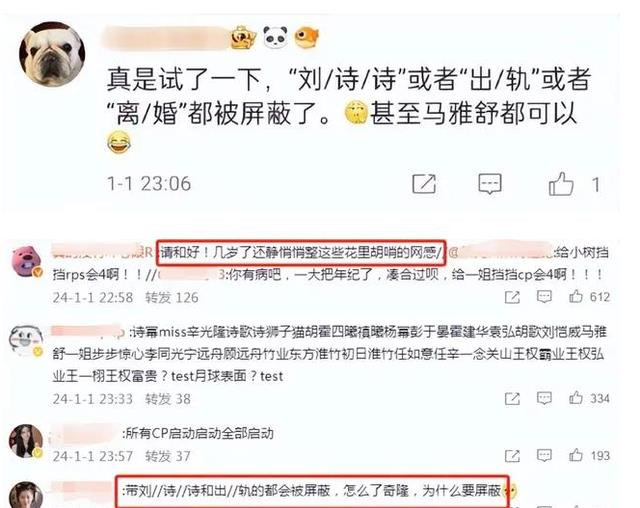Screen dimensions: 640x508
Task: Open 转发 37 repost list
Action: [x=168, y=456]
